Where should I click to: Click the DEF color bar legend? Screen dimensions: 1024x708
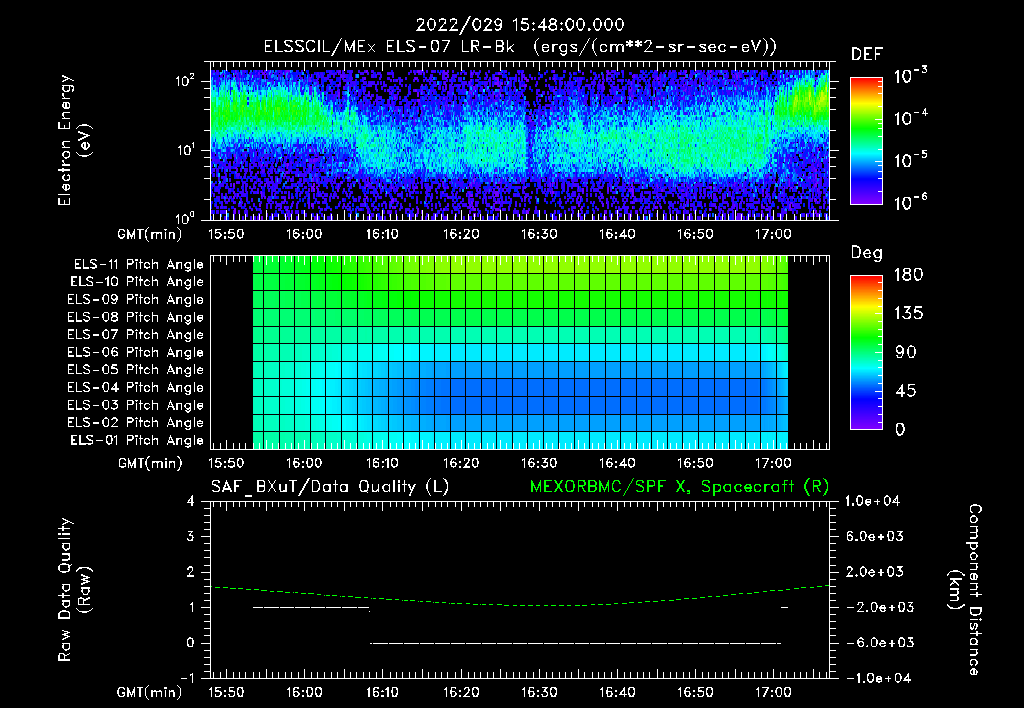pos(866,141)
